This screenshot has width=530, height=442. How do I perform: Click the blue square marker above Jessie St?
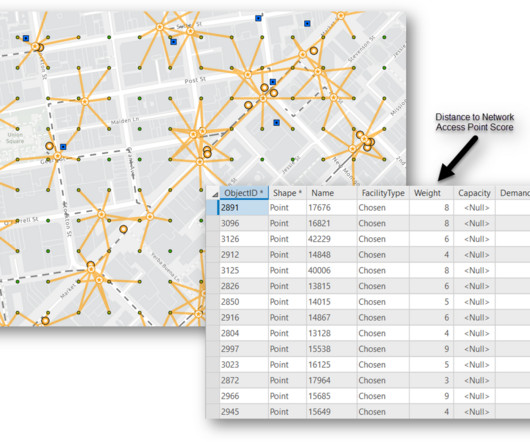[x=276, y=122]
